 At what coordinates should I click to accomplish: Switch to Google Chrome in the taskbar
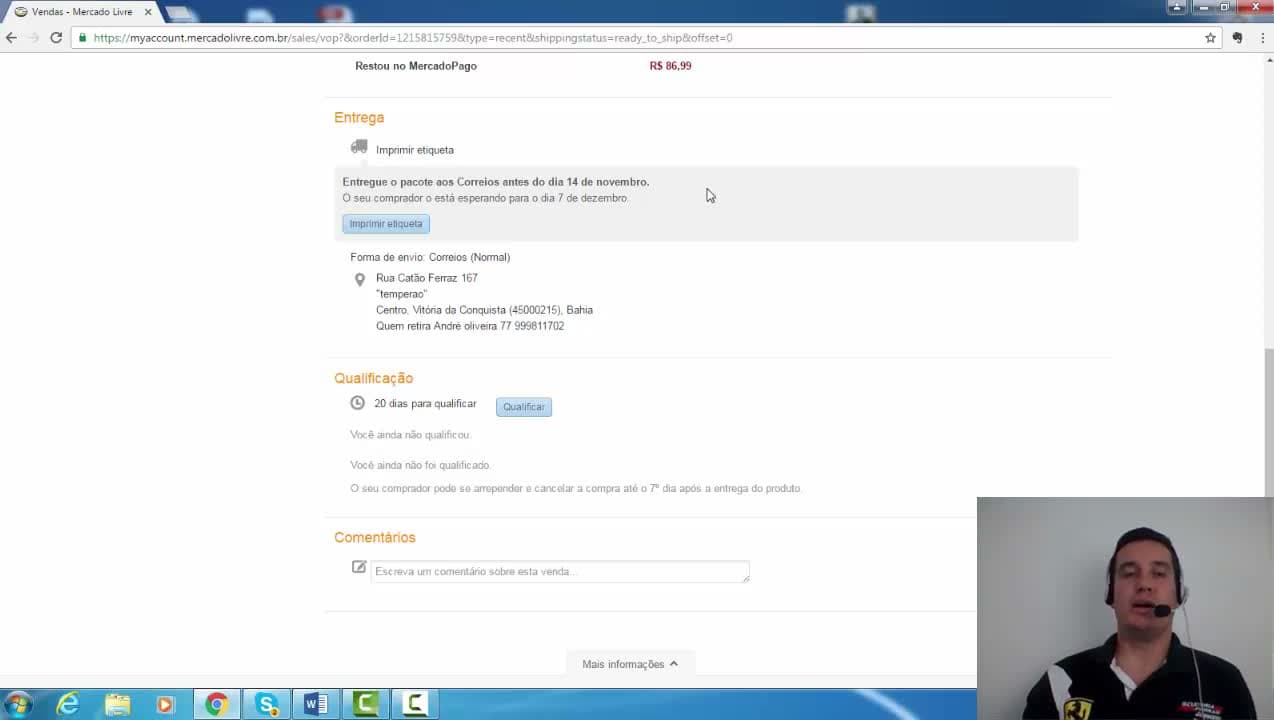216,705
